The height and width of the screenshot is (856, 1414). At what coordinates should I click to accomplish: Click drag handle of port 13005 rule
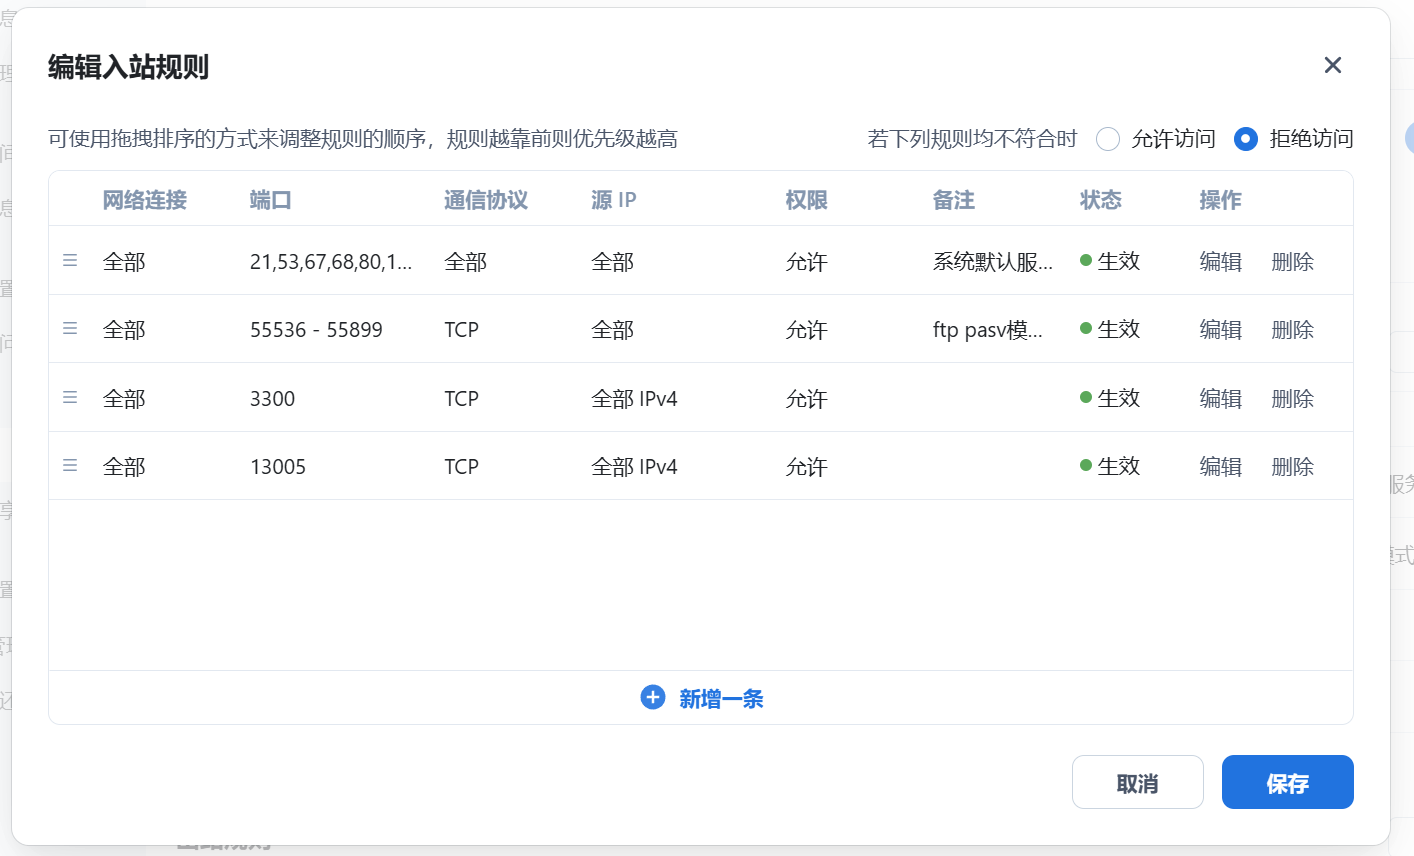point(70,465)
